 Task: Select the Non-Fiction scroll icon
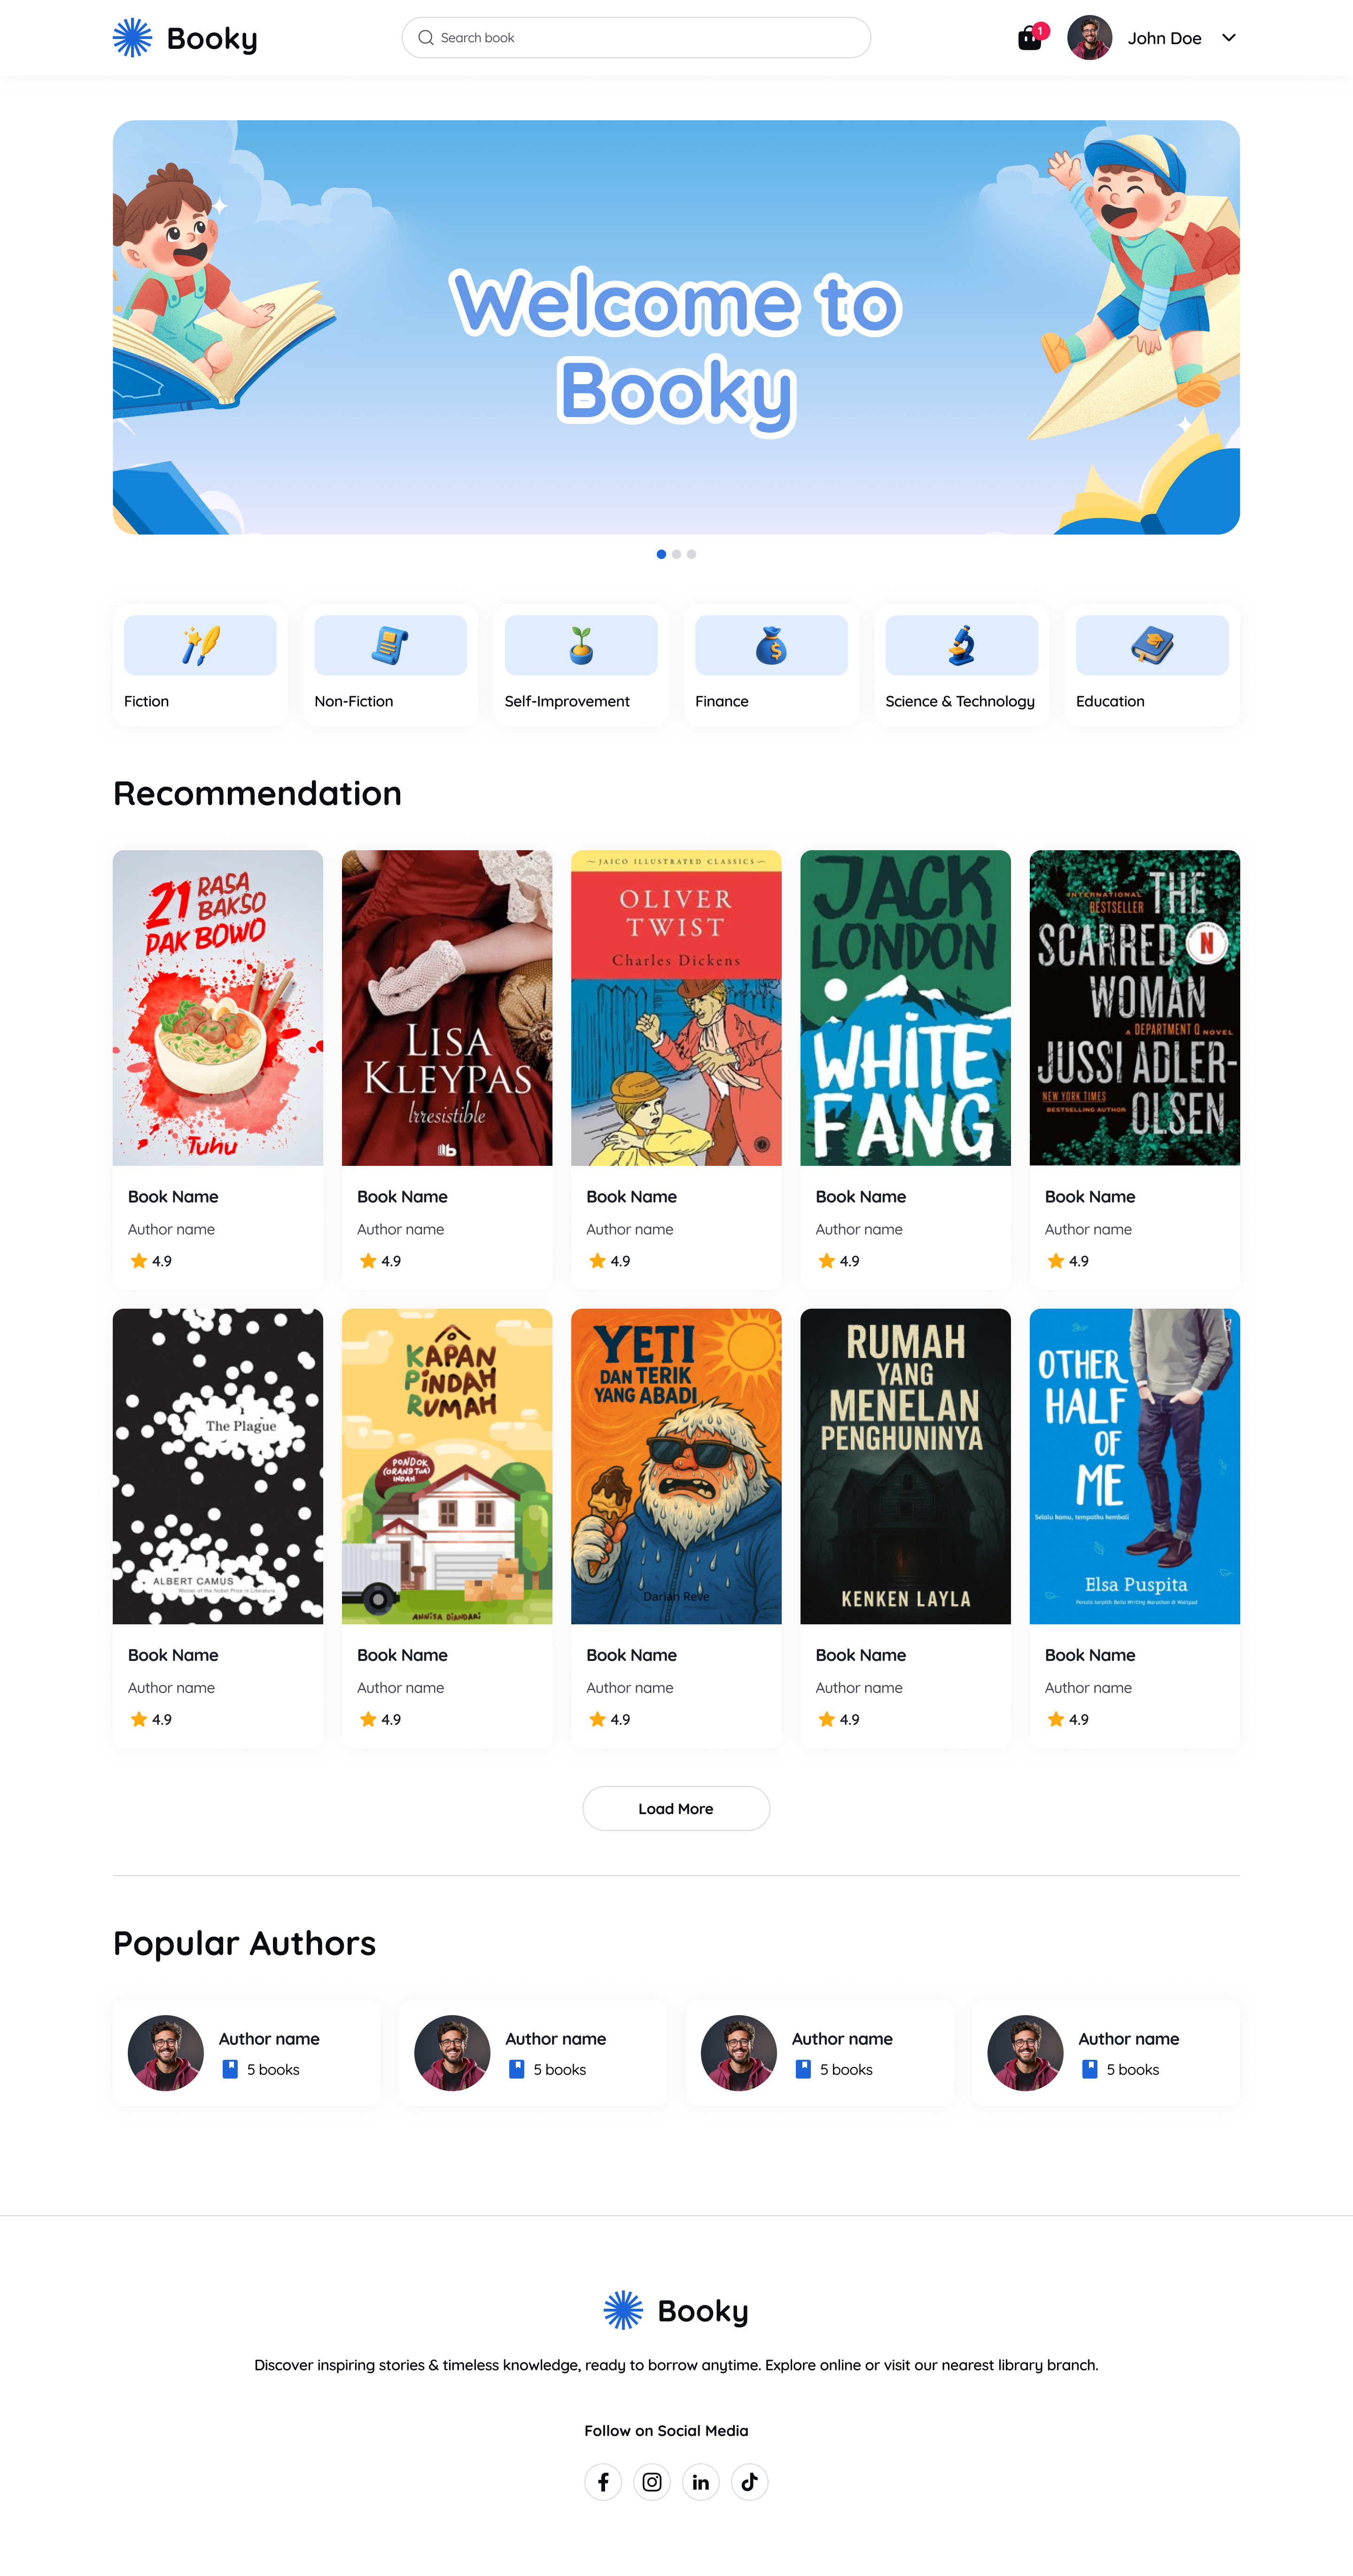coord(390,645)
